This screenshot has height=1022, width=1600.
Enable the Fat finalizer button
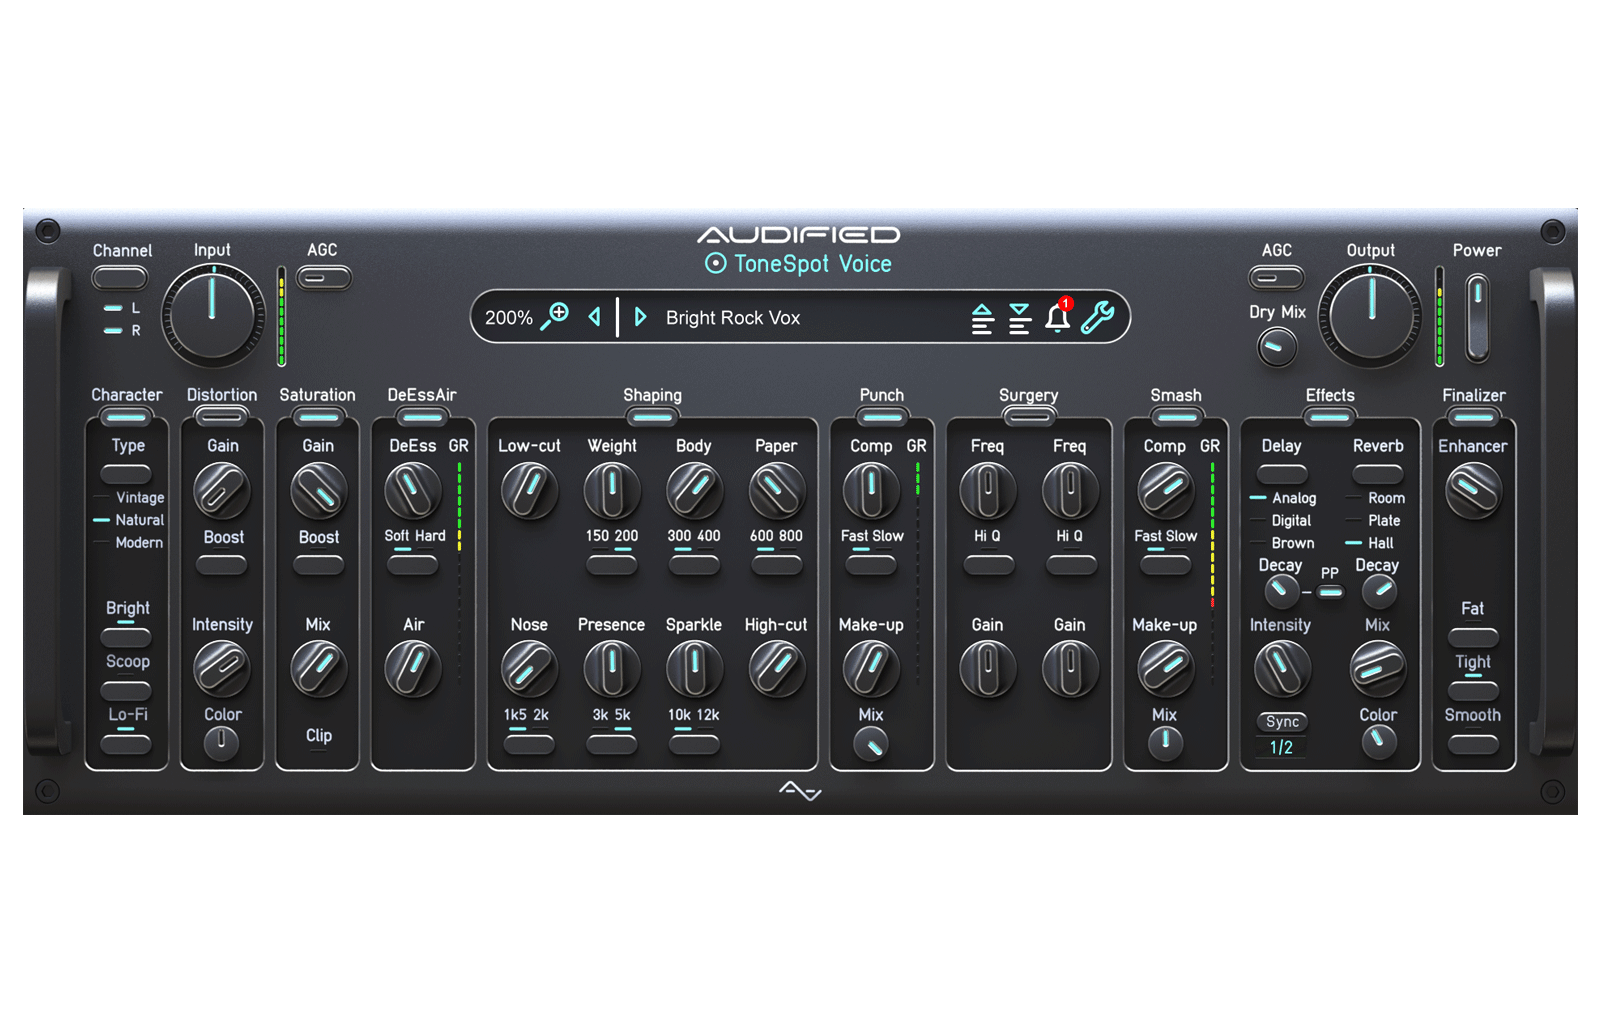click(1473, 636)
